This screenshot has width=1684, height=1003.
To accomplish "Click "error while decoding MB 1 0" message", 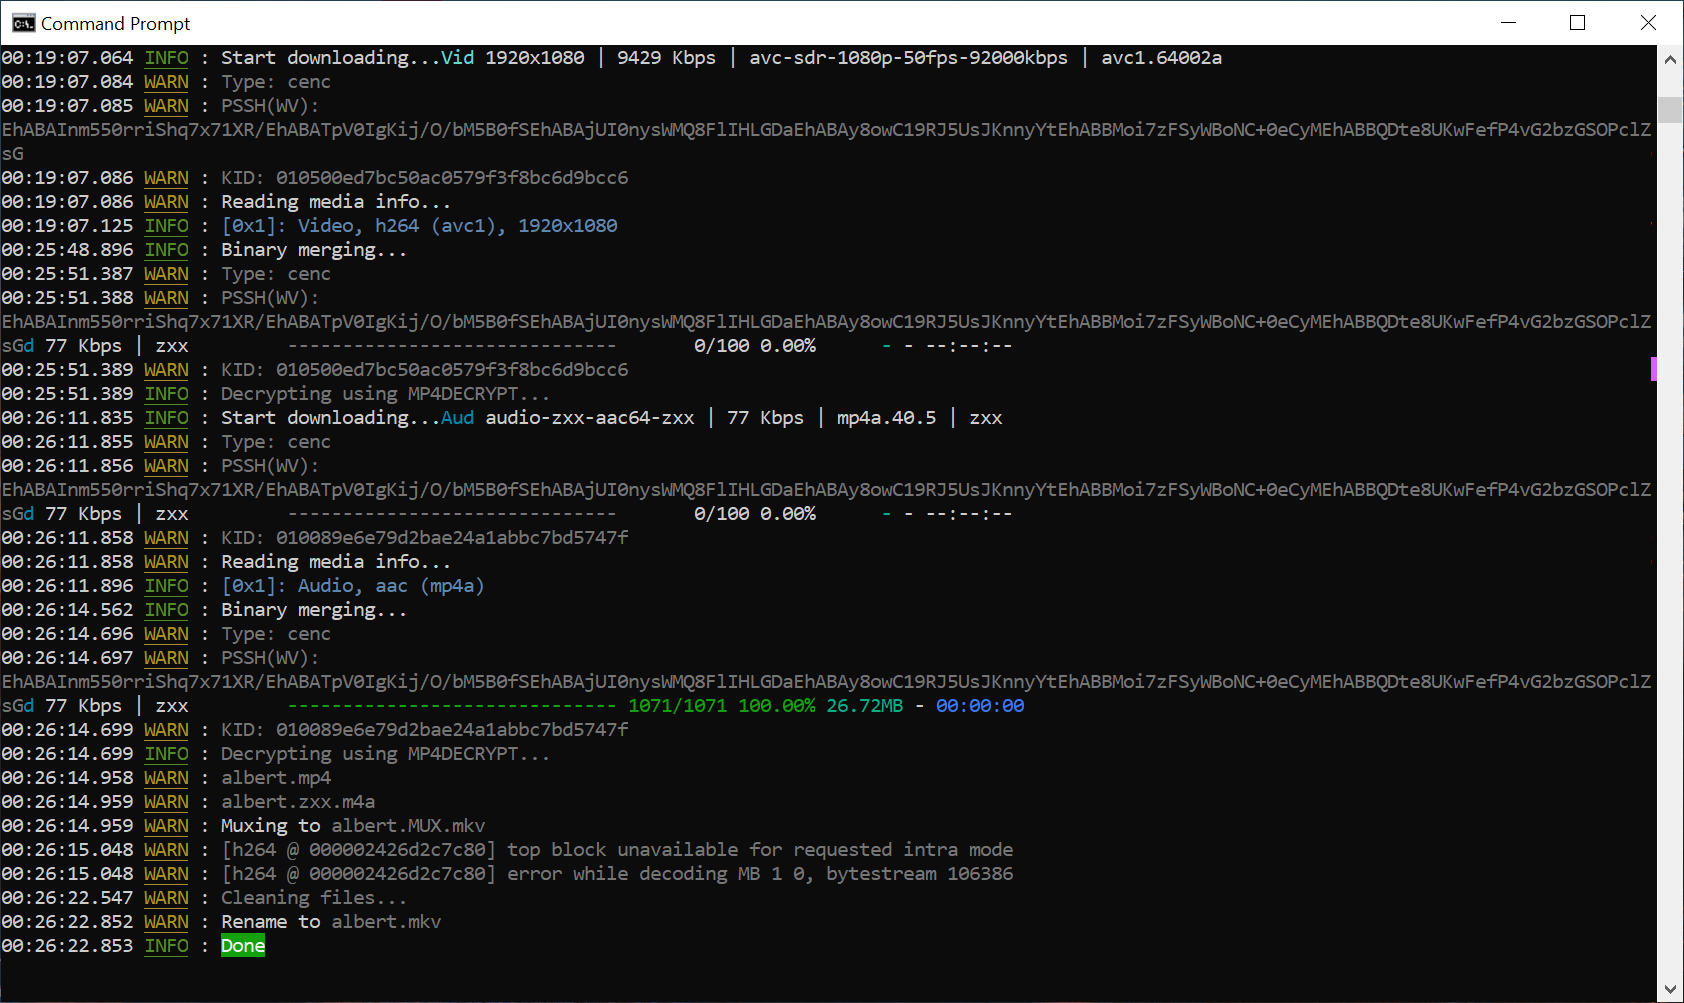I will 658,874.
